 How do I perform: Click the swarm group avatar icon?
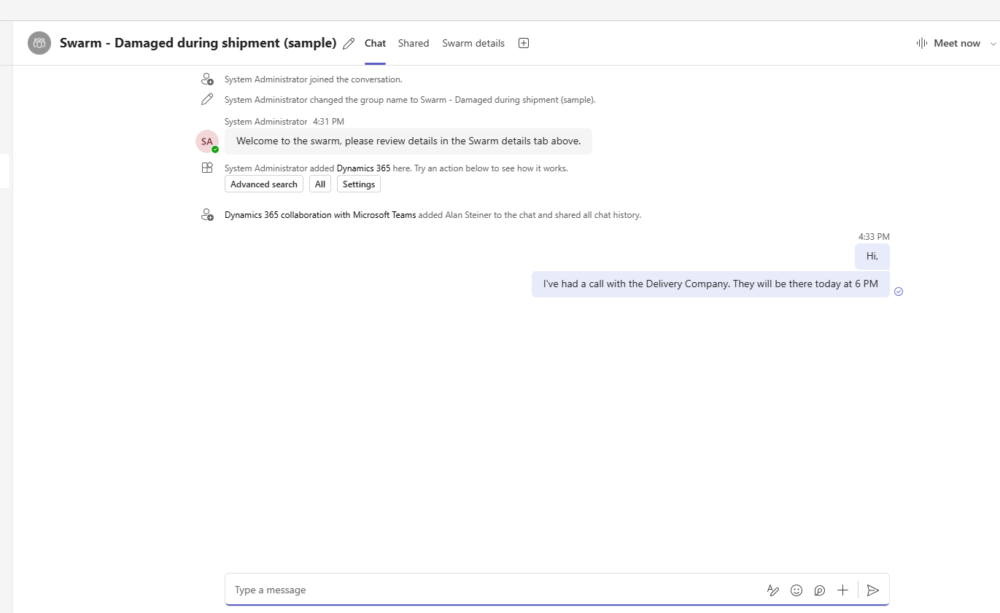pyautogui.click(x=39, y=43)
